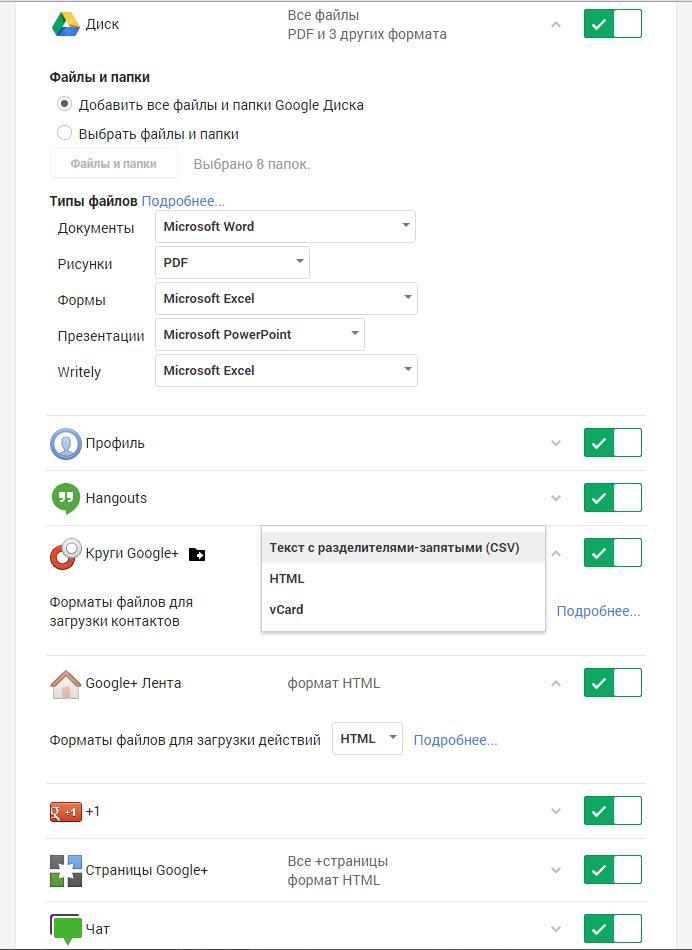Open 'Подробнее...' link next to Типы файлов
692x950 pixels.
tap(183, 201)
